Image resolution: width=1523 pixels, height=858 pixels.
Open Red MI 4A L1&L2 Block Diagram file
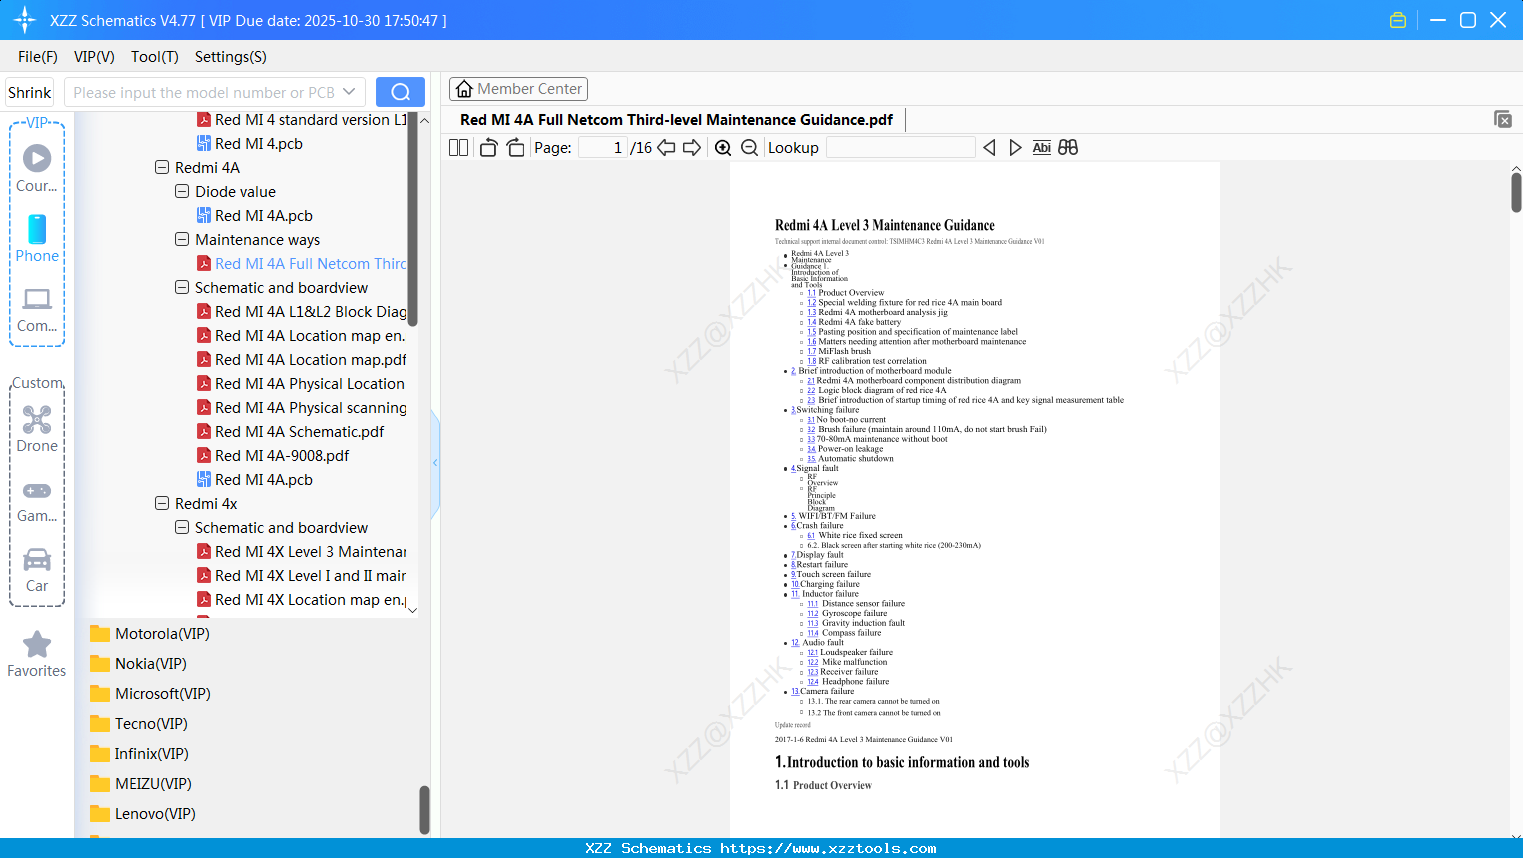pyautogui.click(x=302, y=311)
